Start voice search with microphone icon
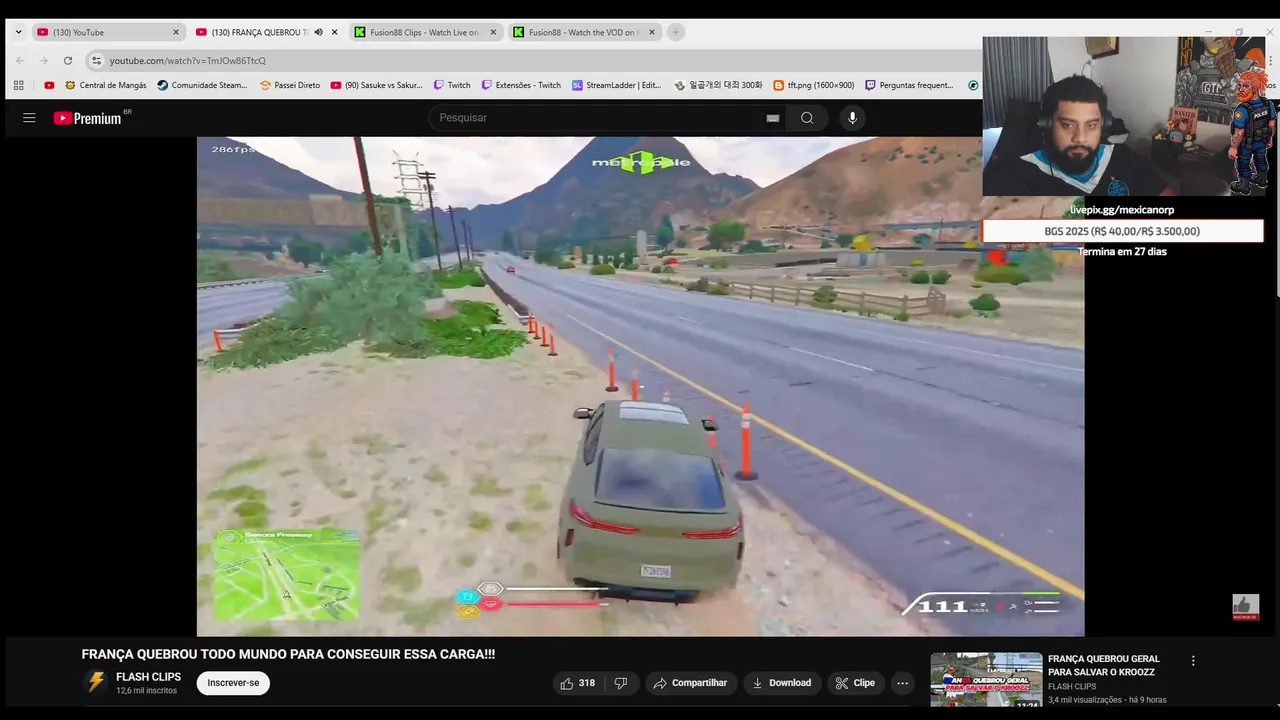The width and height of the screenshot is (1280, 720). click(x=852, y=118)
